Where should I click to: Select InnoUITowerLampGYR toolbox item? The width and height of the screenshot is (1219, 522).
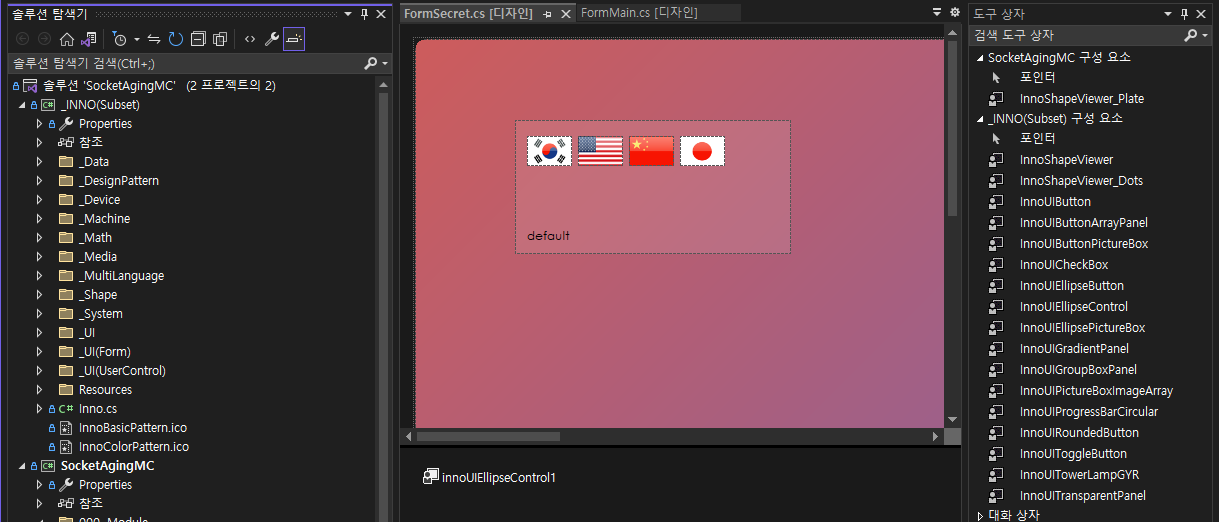[1079, 474]
